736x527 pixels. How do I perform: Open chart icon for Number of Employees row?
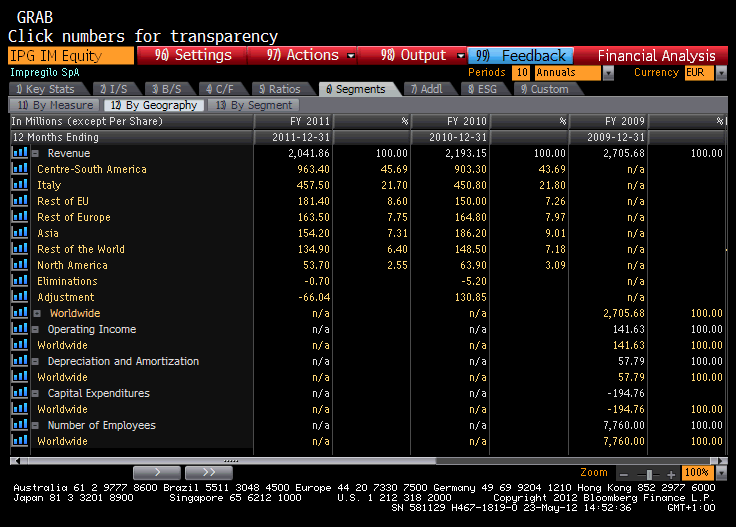tap(20, 425)
